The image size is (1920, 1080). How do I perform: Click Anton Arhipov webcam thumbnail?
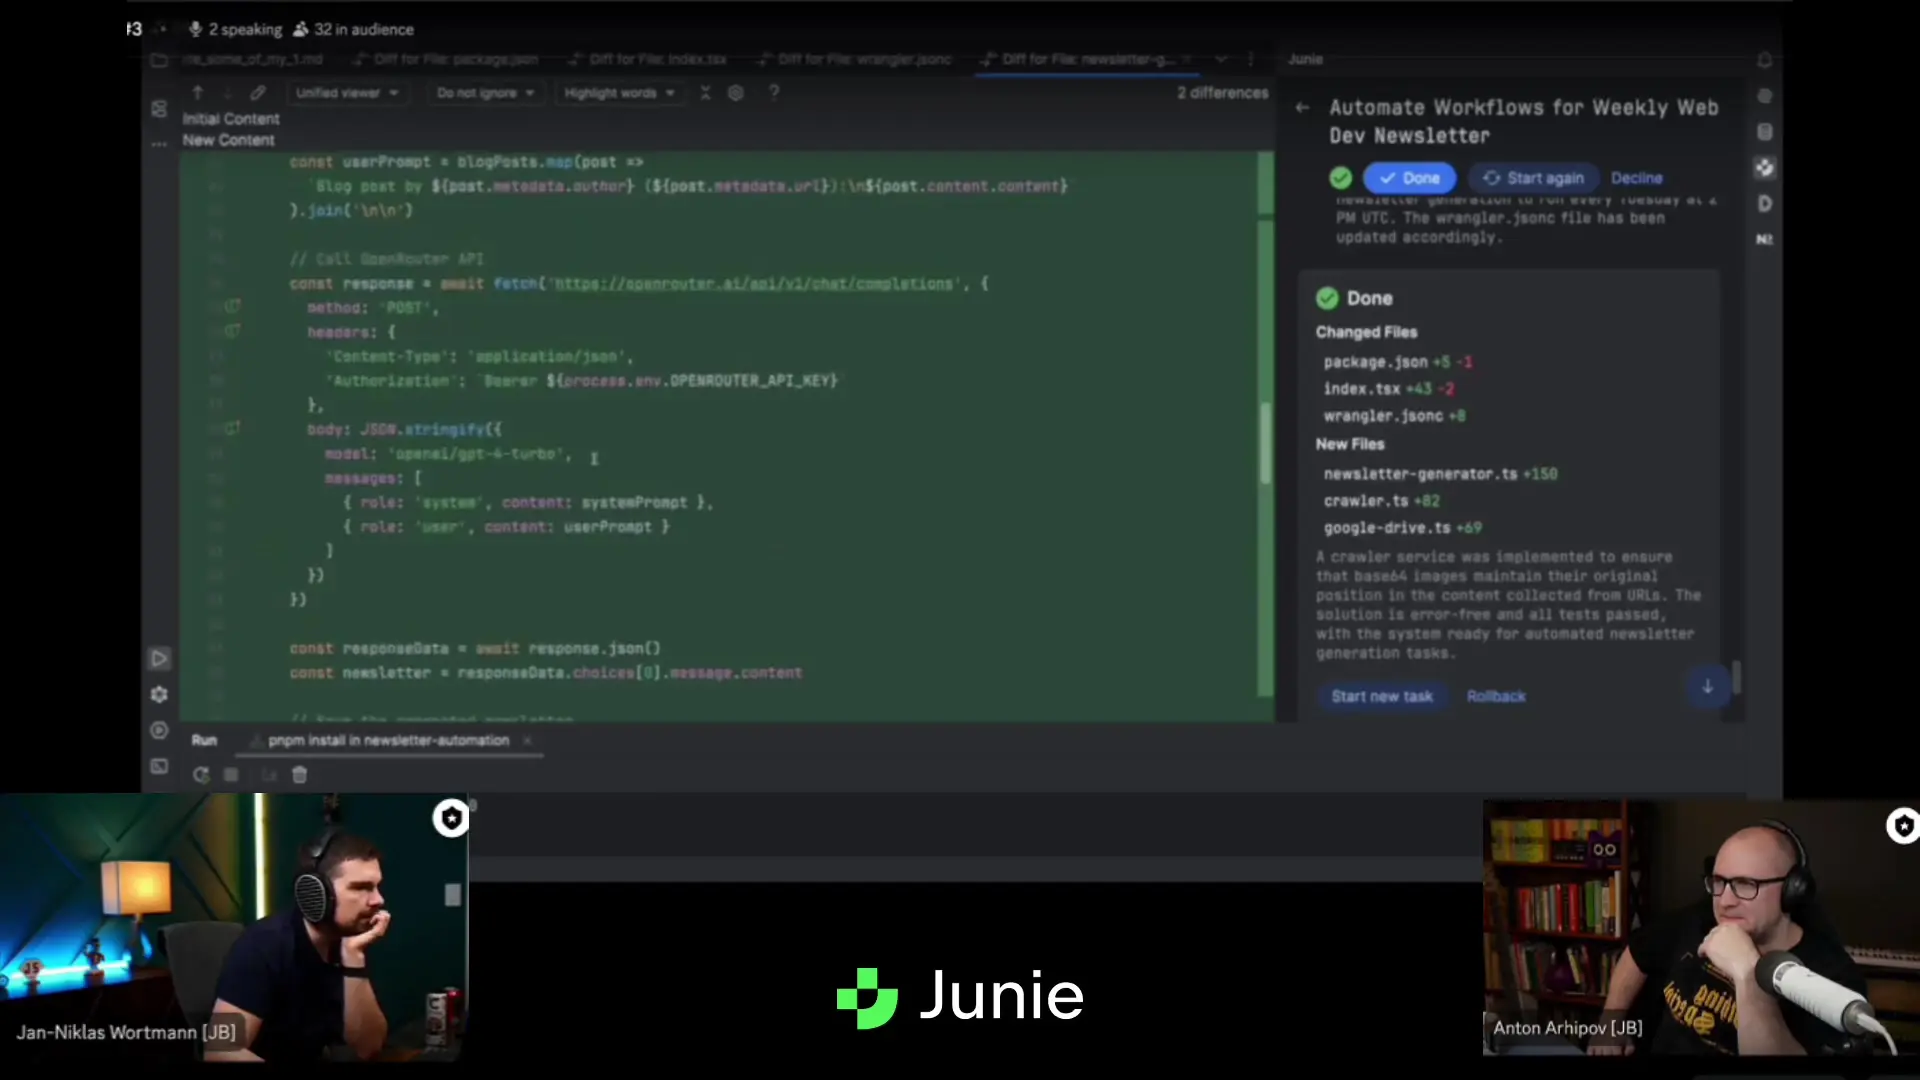(x=1701, y=927)
